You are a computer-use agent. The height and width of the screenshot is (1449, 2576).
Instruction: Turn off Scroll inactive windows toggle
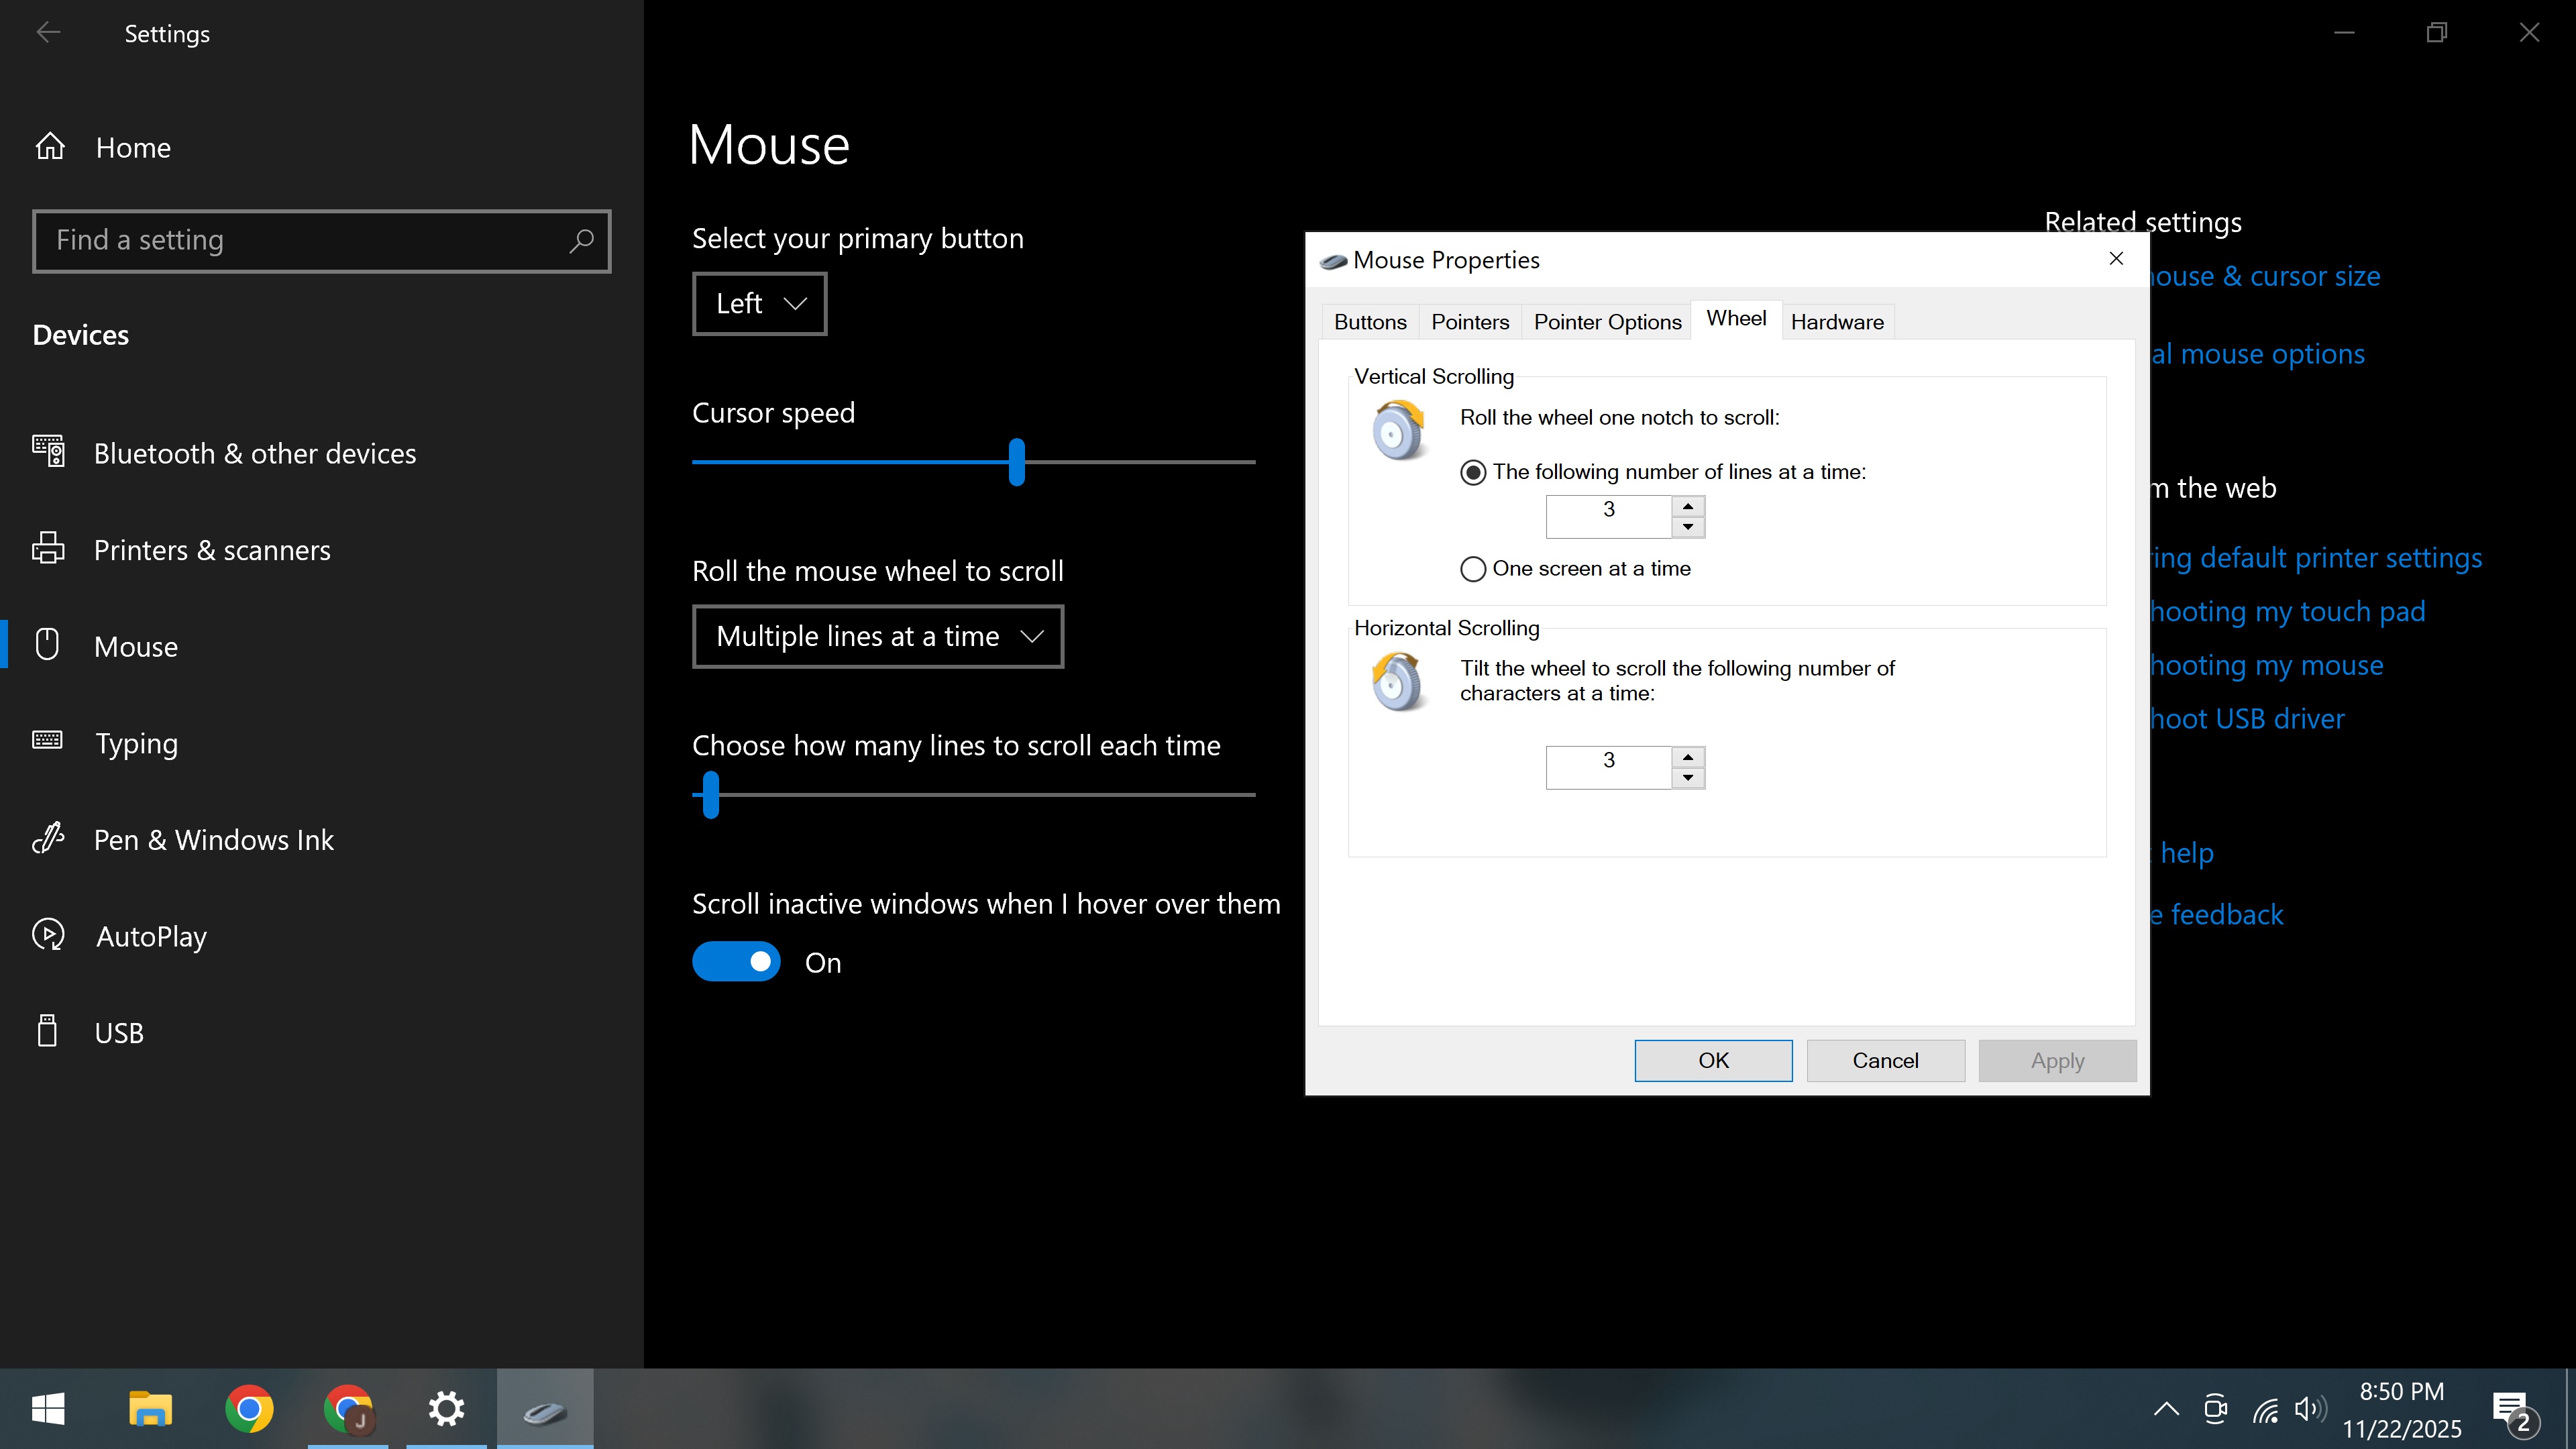click(736, 962)
